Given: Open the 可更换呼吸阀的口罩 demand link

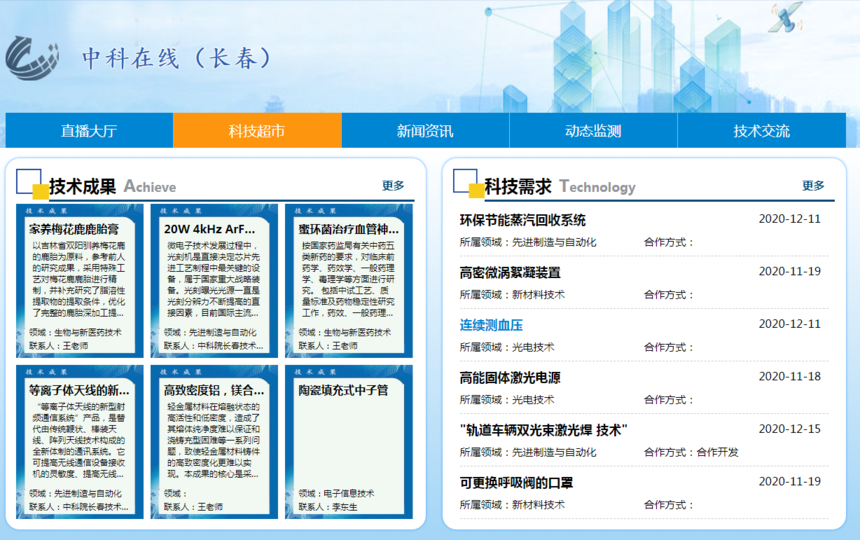Looking at the screenshot, I should click(516, 482).
